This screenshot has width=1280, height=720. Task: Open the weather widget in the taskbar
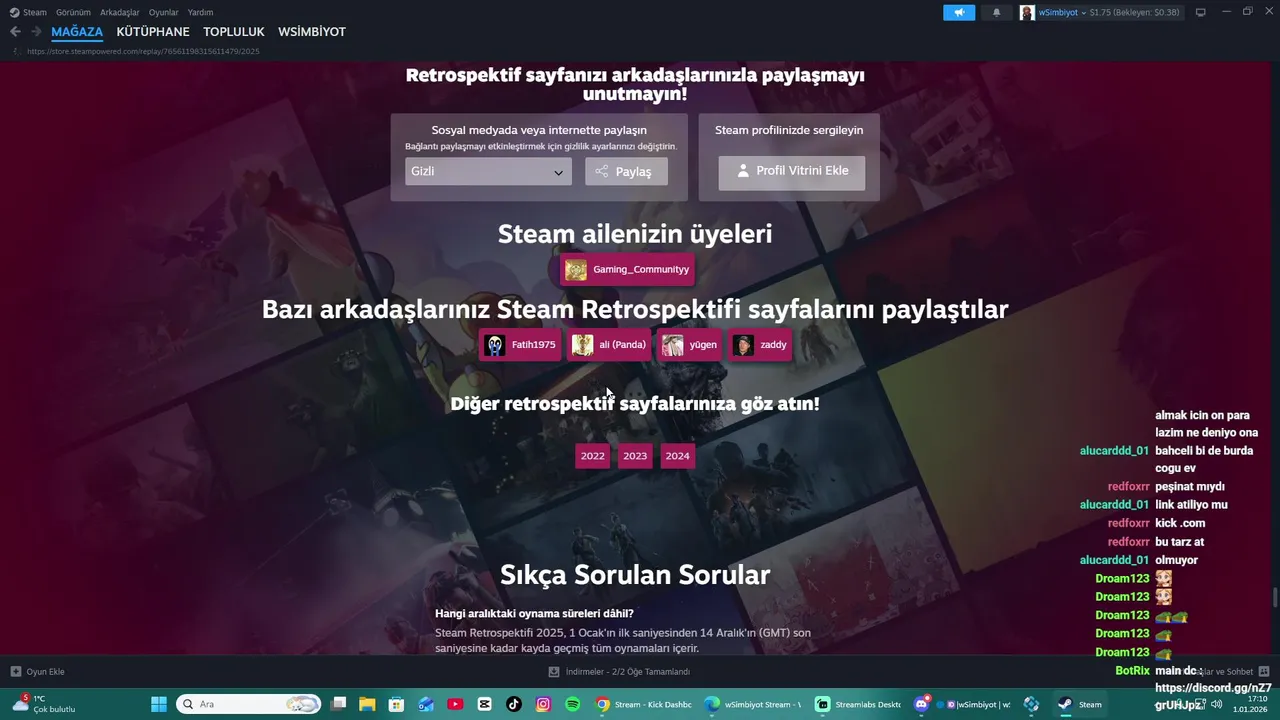pyautogui.click(x=44, y=704)
